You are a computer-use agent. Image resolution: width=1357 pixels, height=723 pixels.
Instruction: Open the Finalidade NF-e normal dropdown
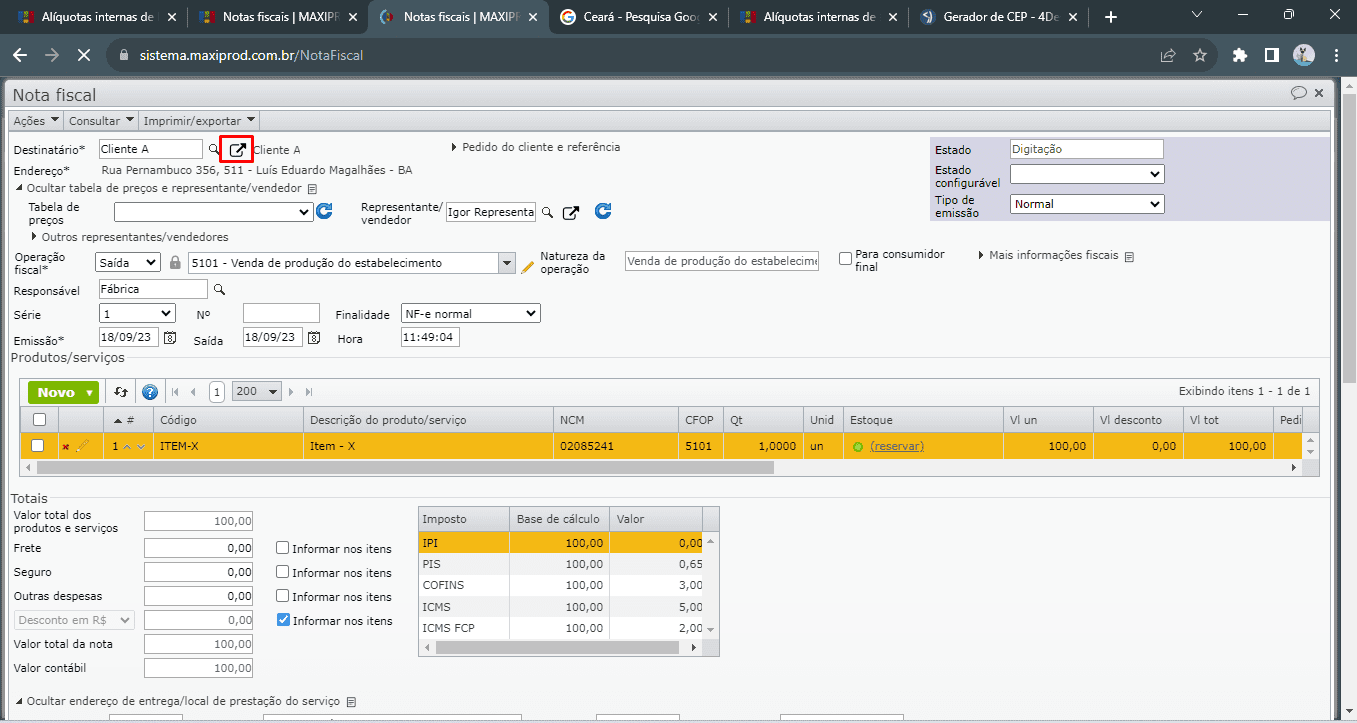point(470,314)
